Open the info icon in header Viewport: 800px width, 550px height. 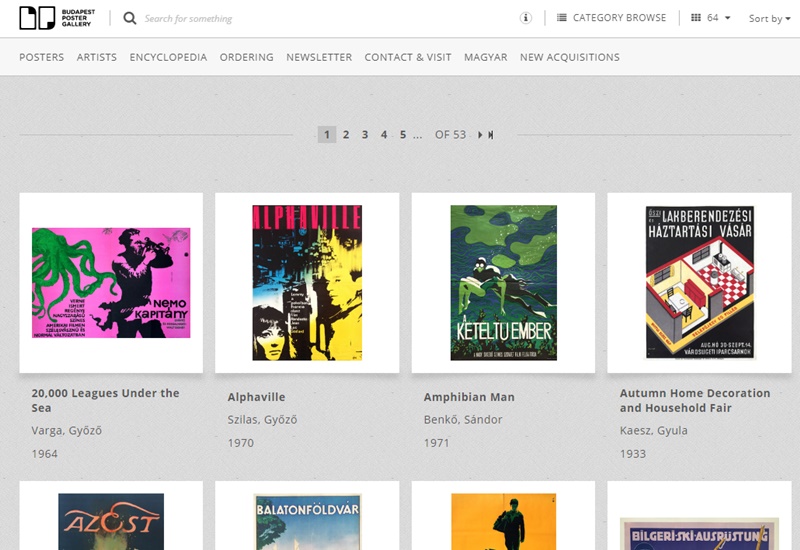(526, 18)
